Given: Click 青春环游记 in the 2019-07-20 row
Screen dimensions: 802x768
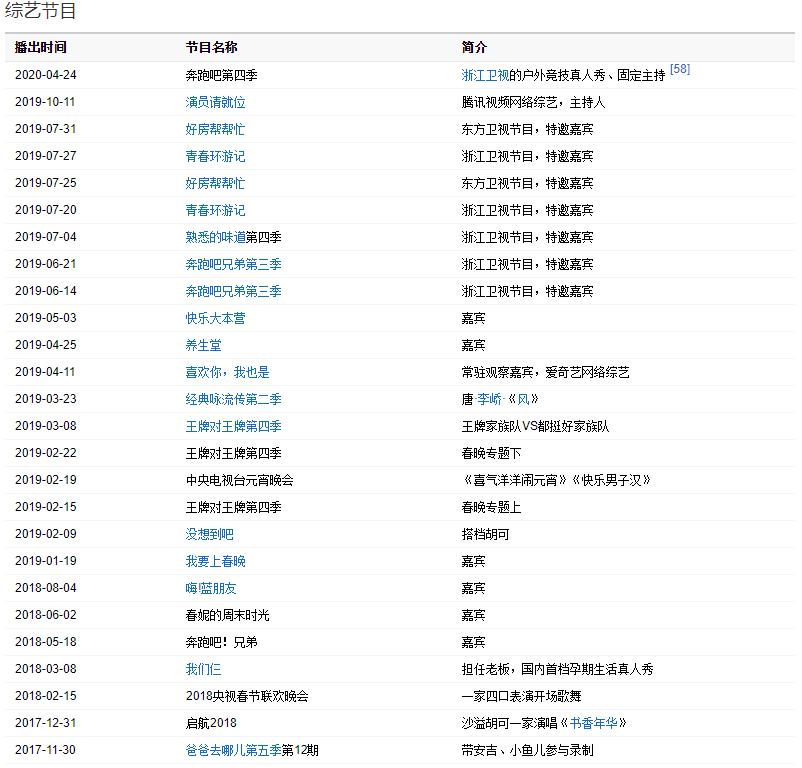Looking at the screenshot, I should tap(215, 210).
